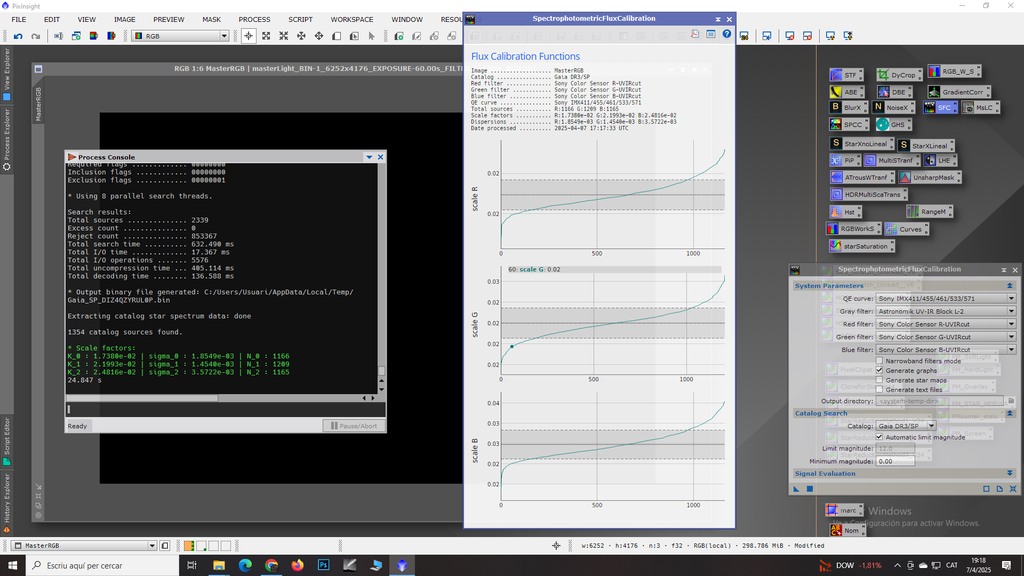
Task: Toggle Automatic limit magnitude checkbox
Action: [x=879, y=437]
